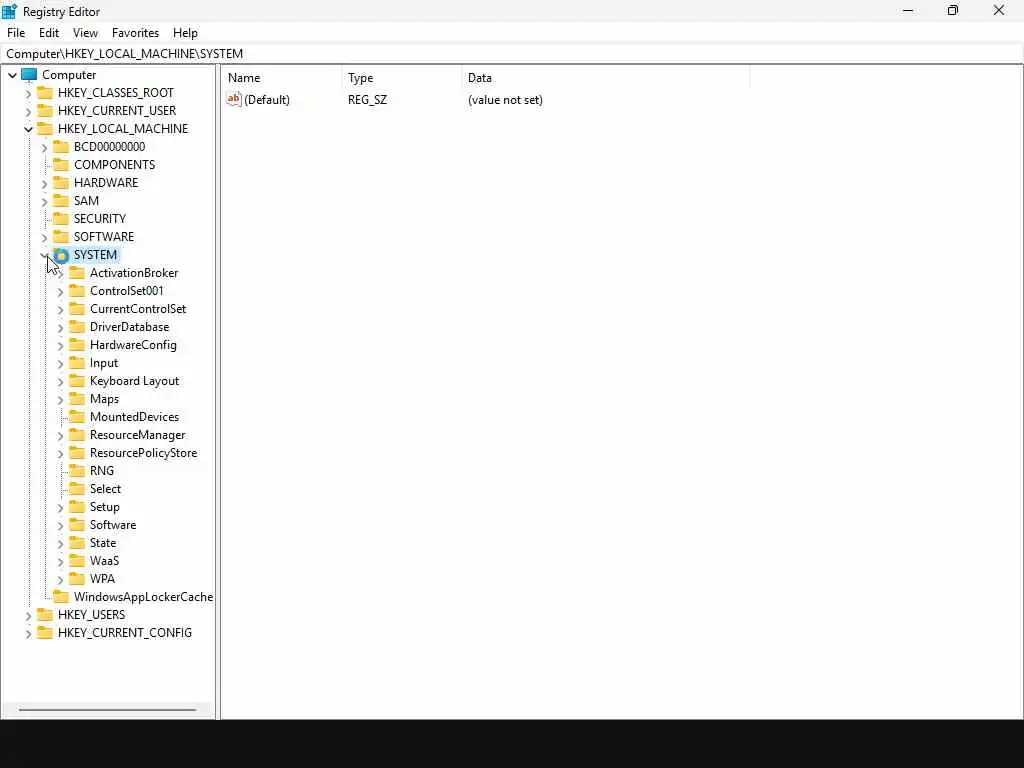Image resolution: width=1024 pixels, height=768 pixels.
Task: Expand HKEY_CURRENT_USER chevron
Action: click(28, 111)
